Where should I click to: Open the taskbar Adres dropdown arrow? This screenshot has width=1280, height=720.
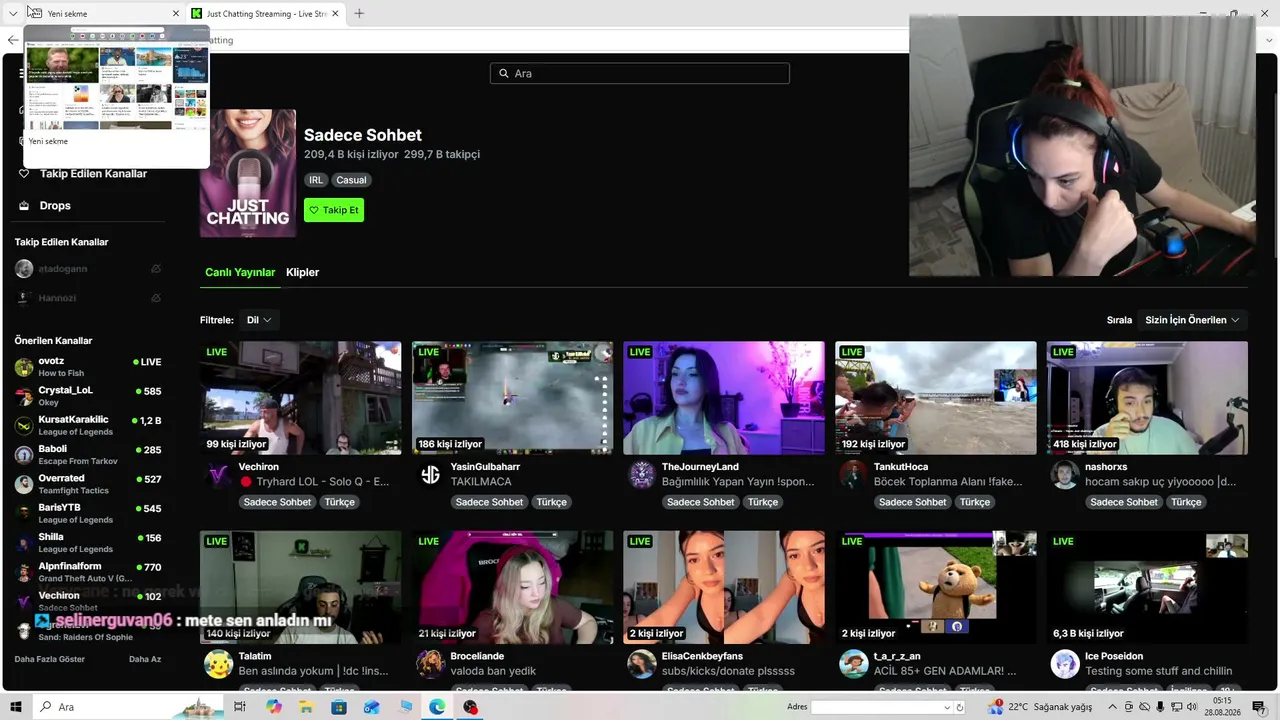[x=947, y=707]
